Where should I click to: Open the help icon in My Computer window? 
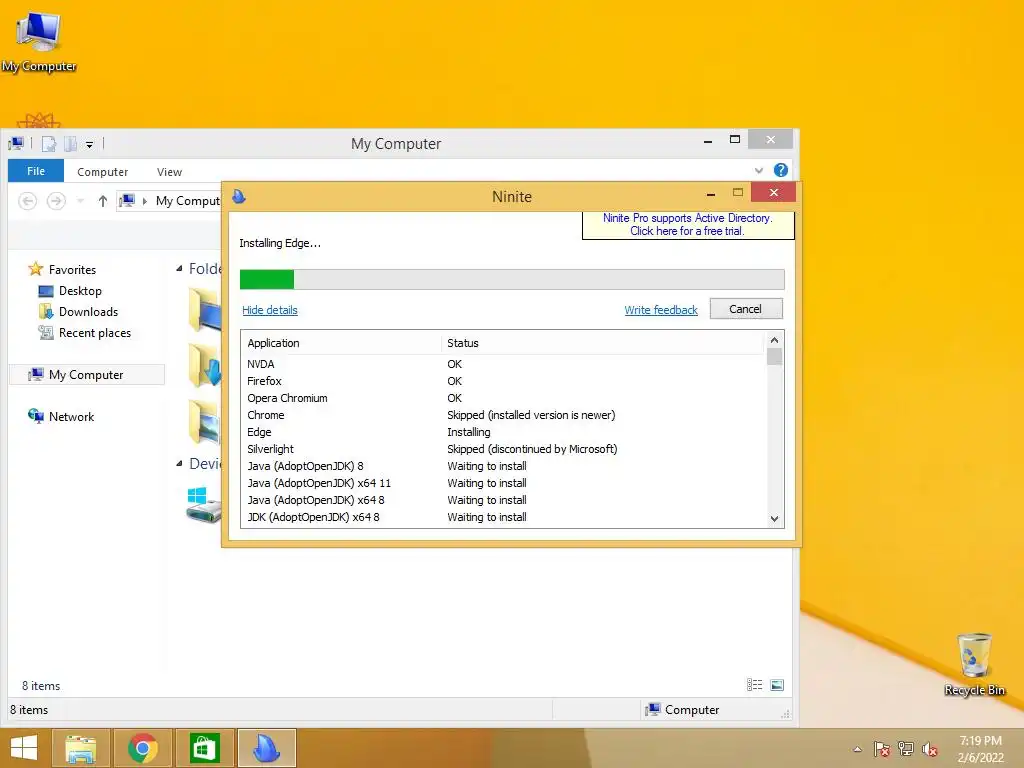coord(780,170)
